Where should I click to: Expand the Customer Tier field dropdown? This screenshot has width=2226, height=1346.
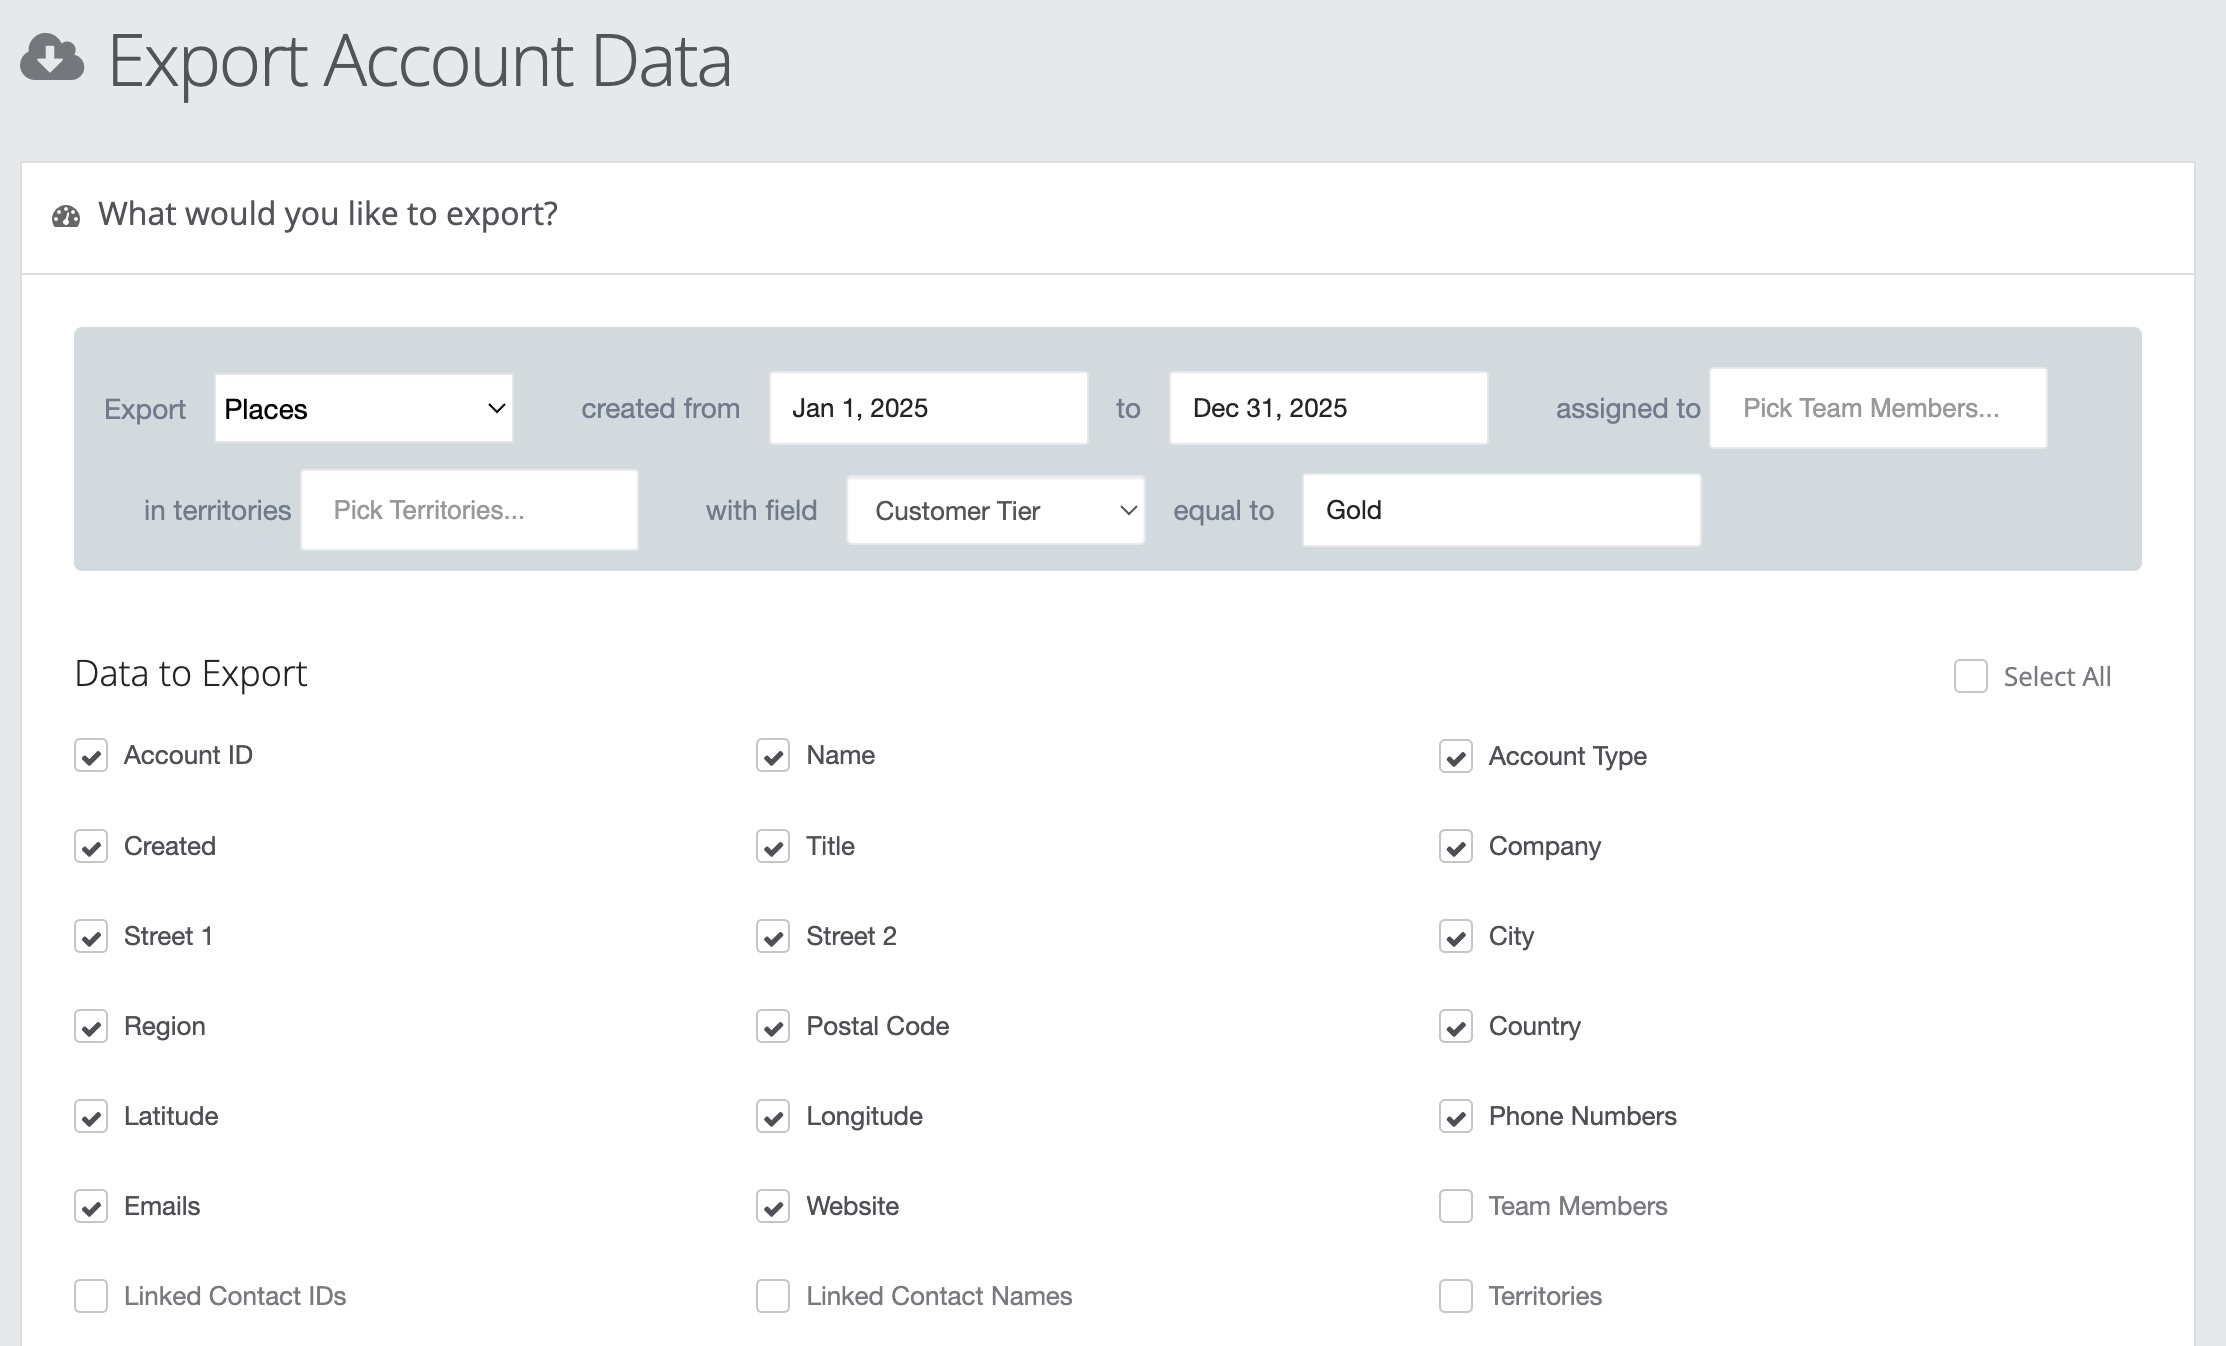coord(996,510)
